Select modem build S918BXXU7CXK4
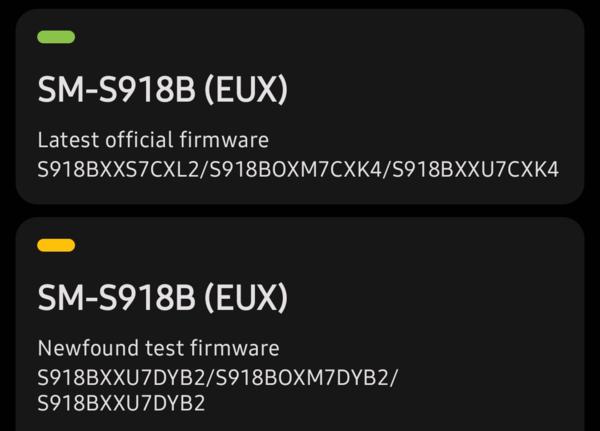Screen dimensions: 600x431 pos(476,169)
